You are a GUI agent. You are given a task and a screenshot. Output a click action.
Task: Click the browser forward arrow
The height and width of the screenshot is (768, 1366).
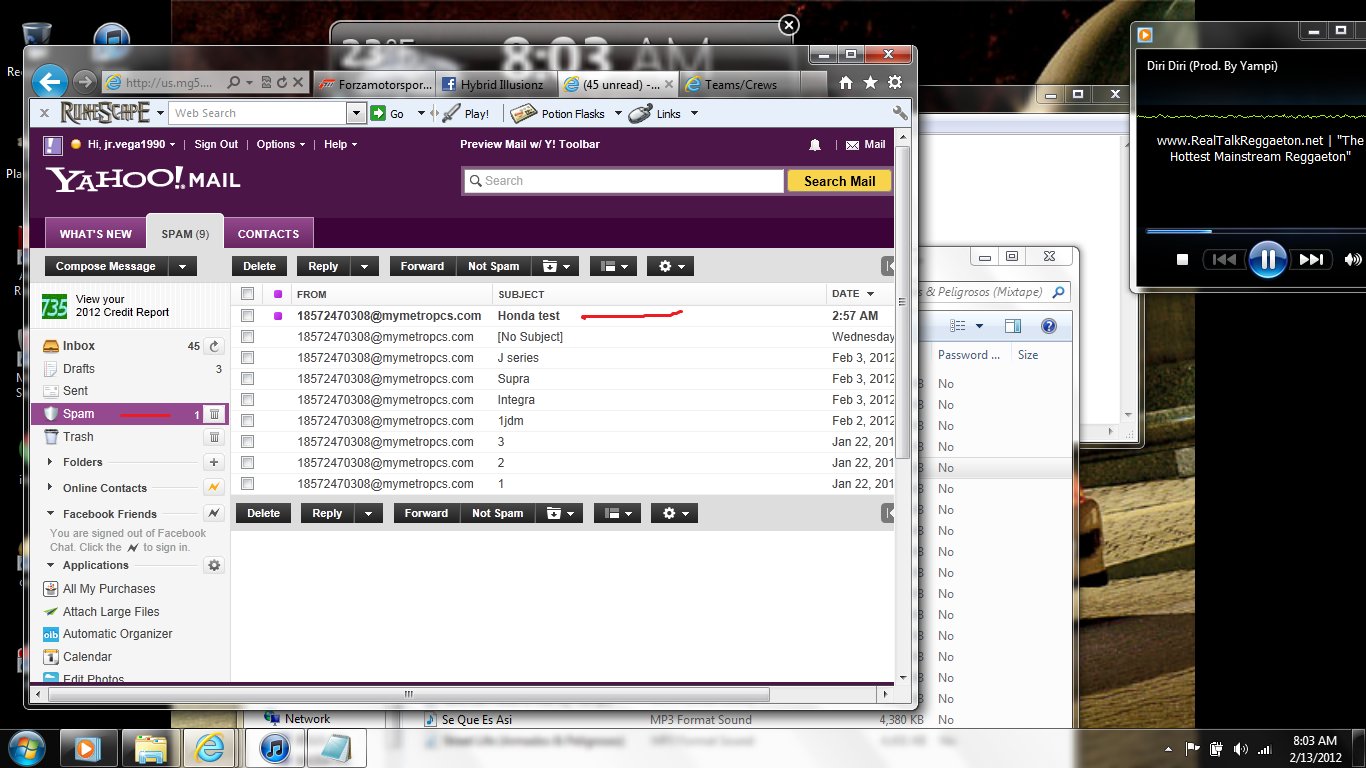click(x=85, y=82)
